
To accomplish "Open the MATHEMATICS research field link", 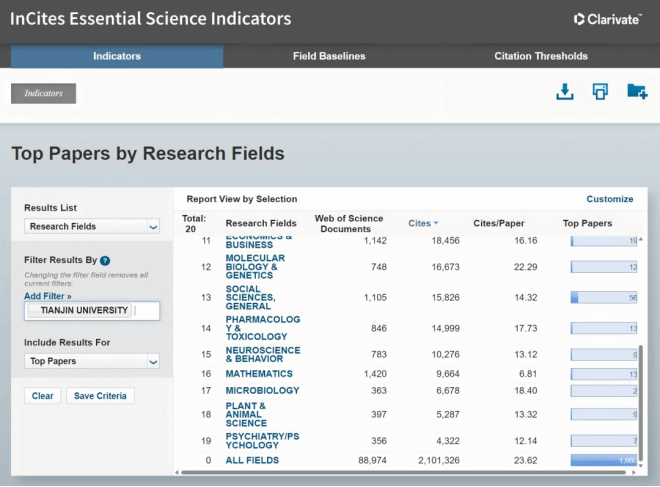I will pos(259,374).
